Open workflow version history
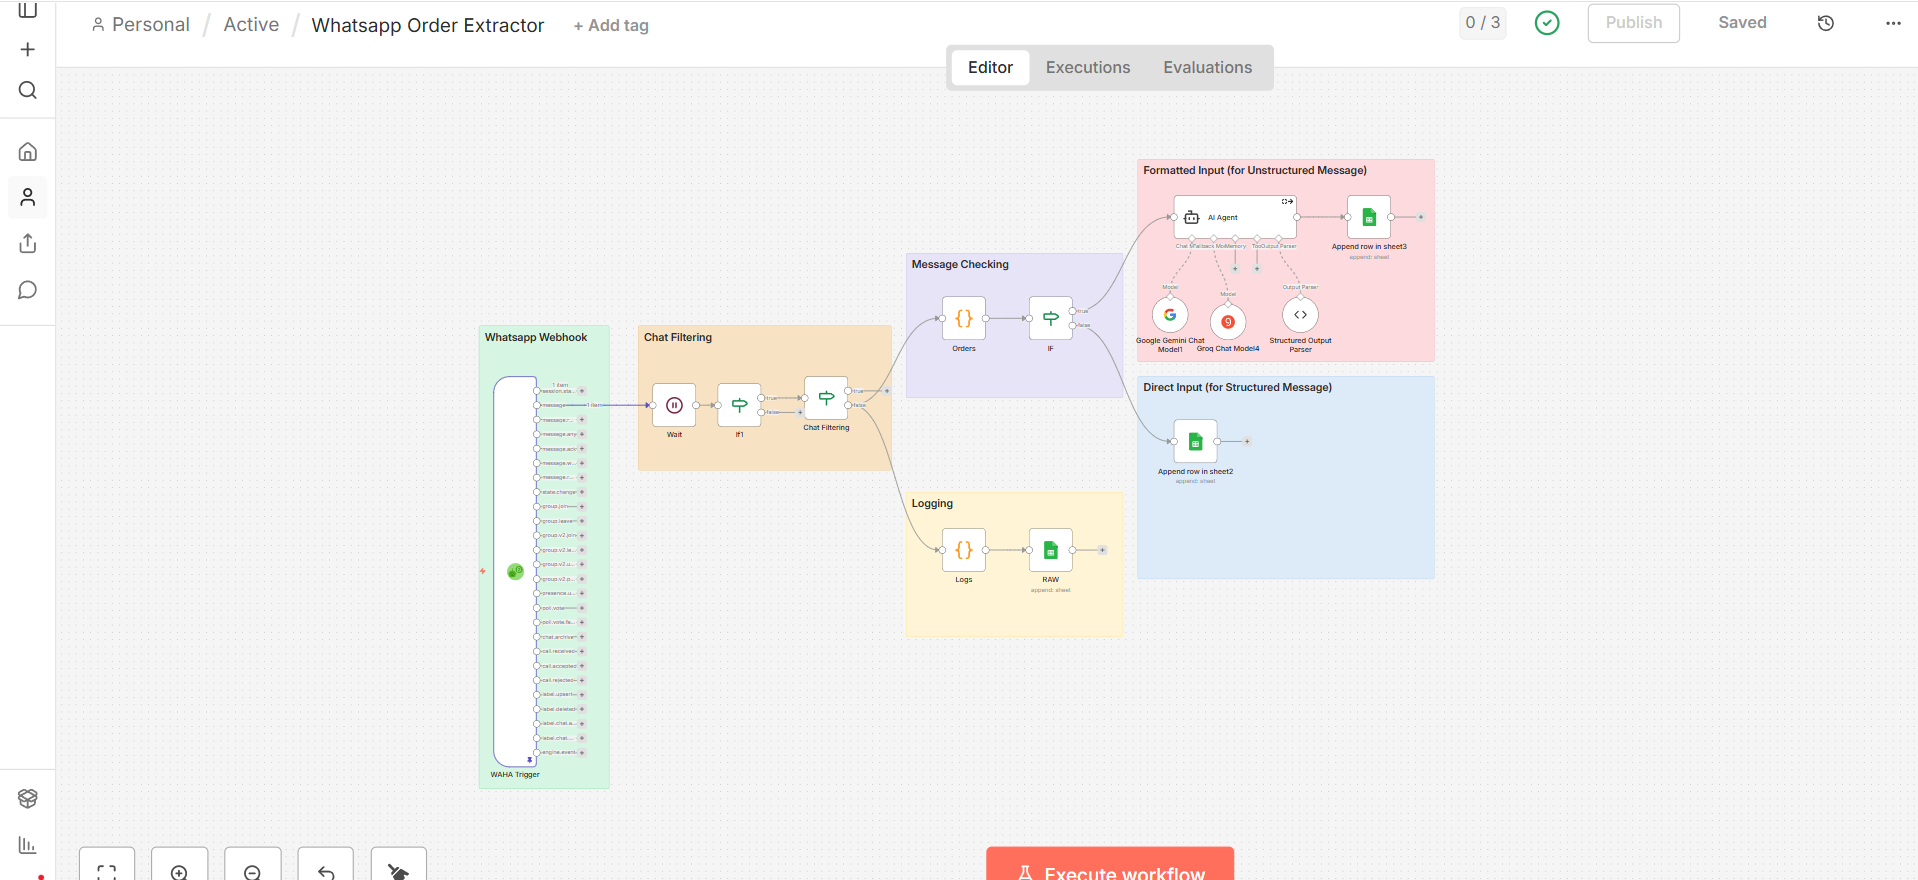Viewport: 1918px width, 880px height. click(1825, 23)
